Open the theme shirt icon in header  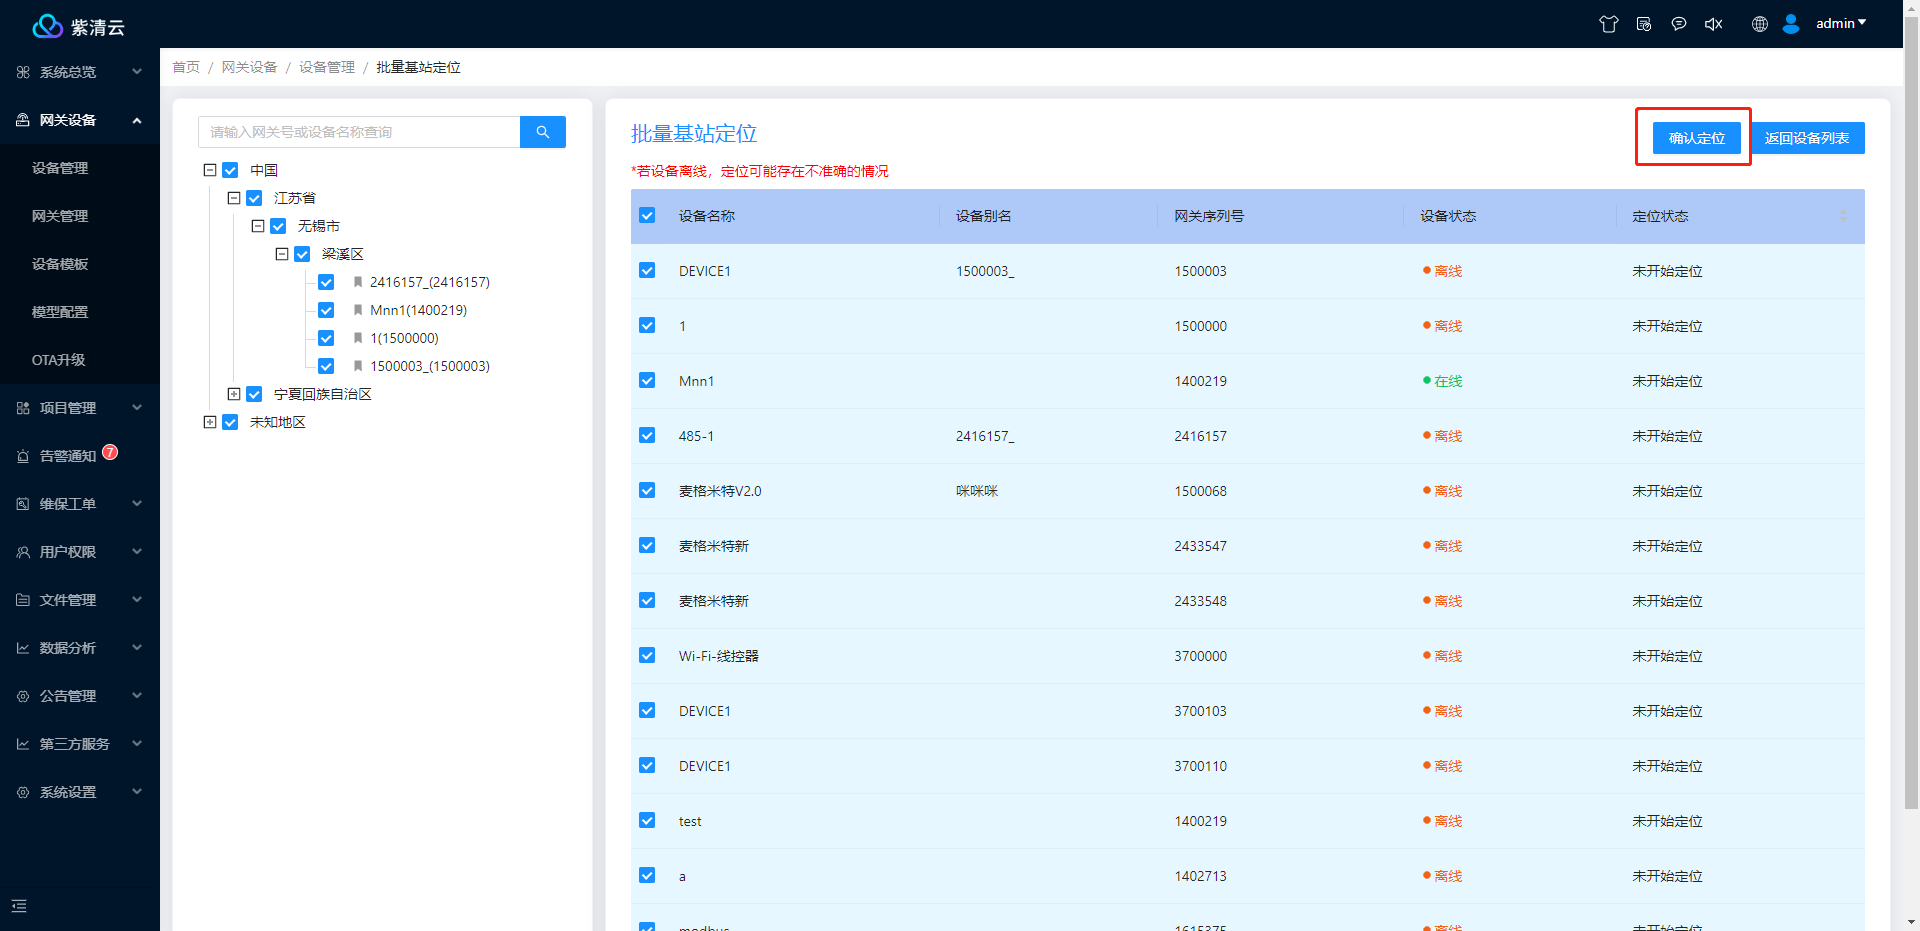coord(1608,24)
